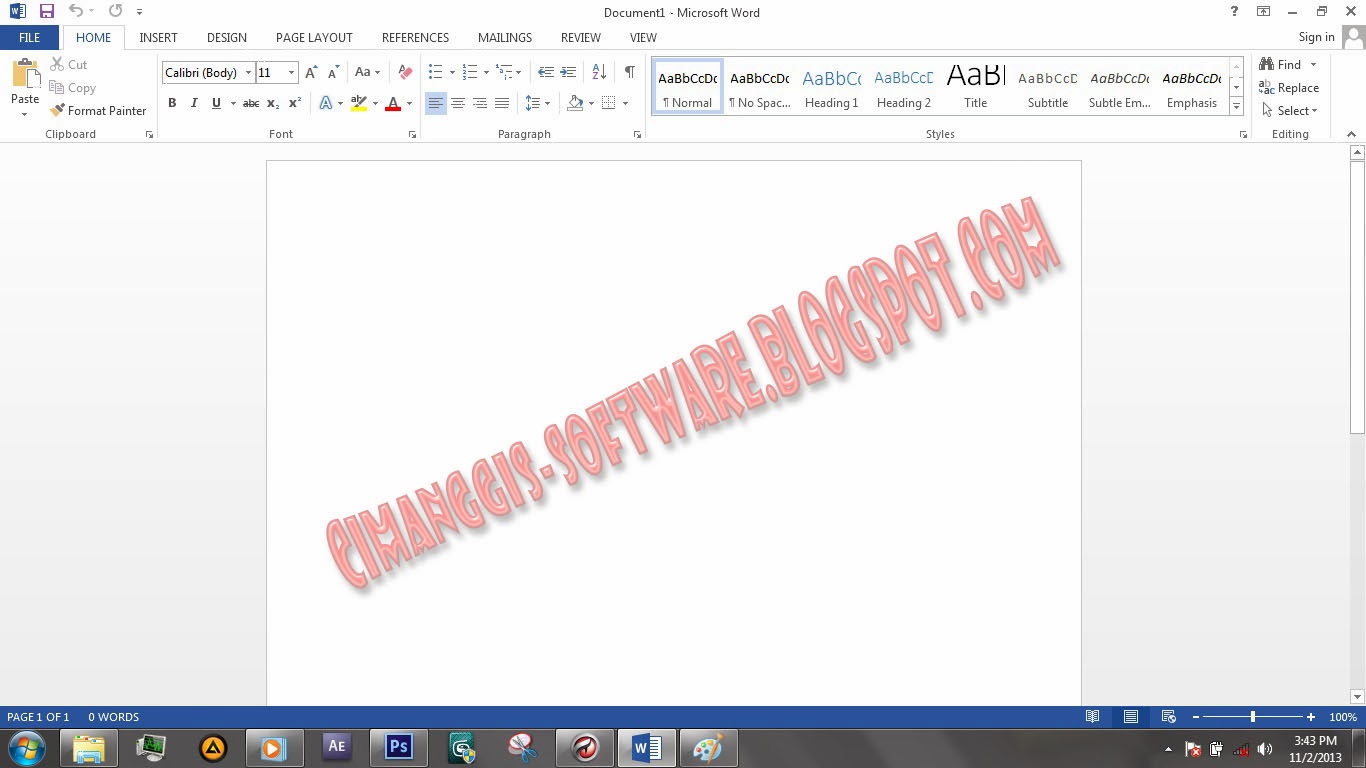
Task: Click Increase Indent icon
Action: click(568, 72)
